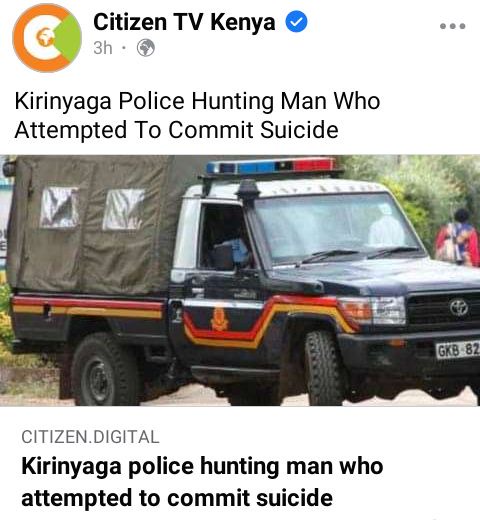The height and width of the screenshot is (520, 480).
Task: Open the bold Kirinyaga police article headline
Action: point(202,482)
